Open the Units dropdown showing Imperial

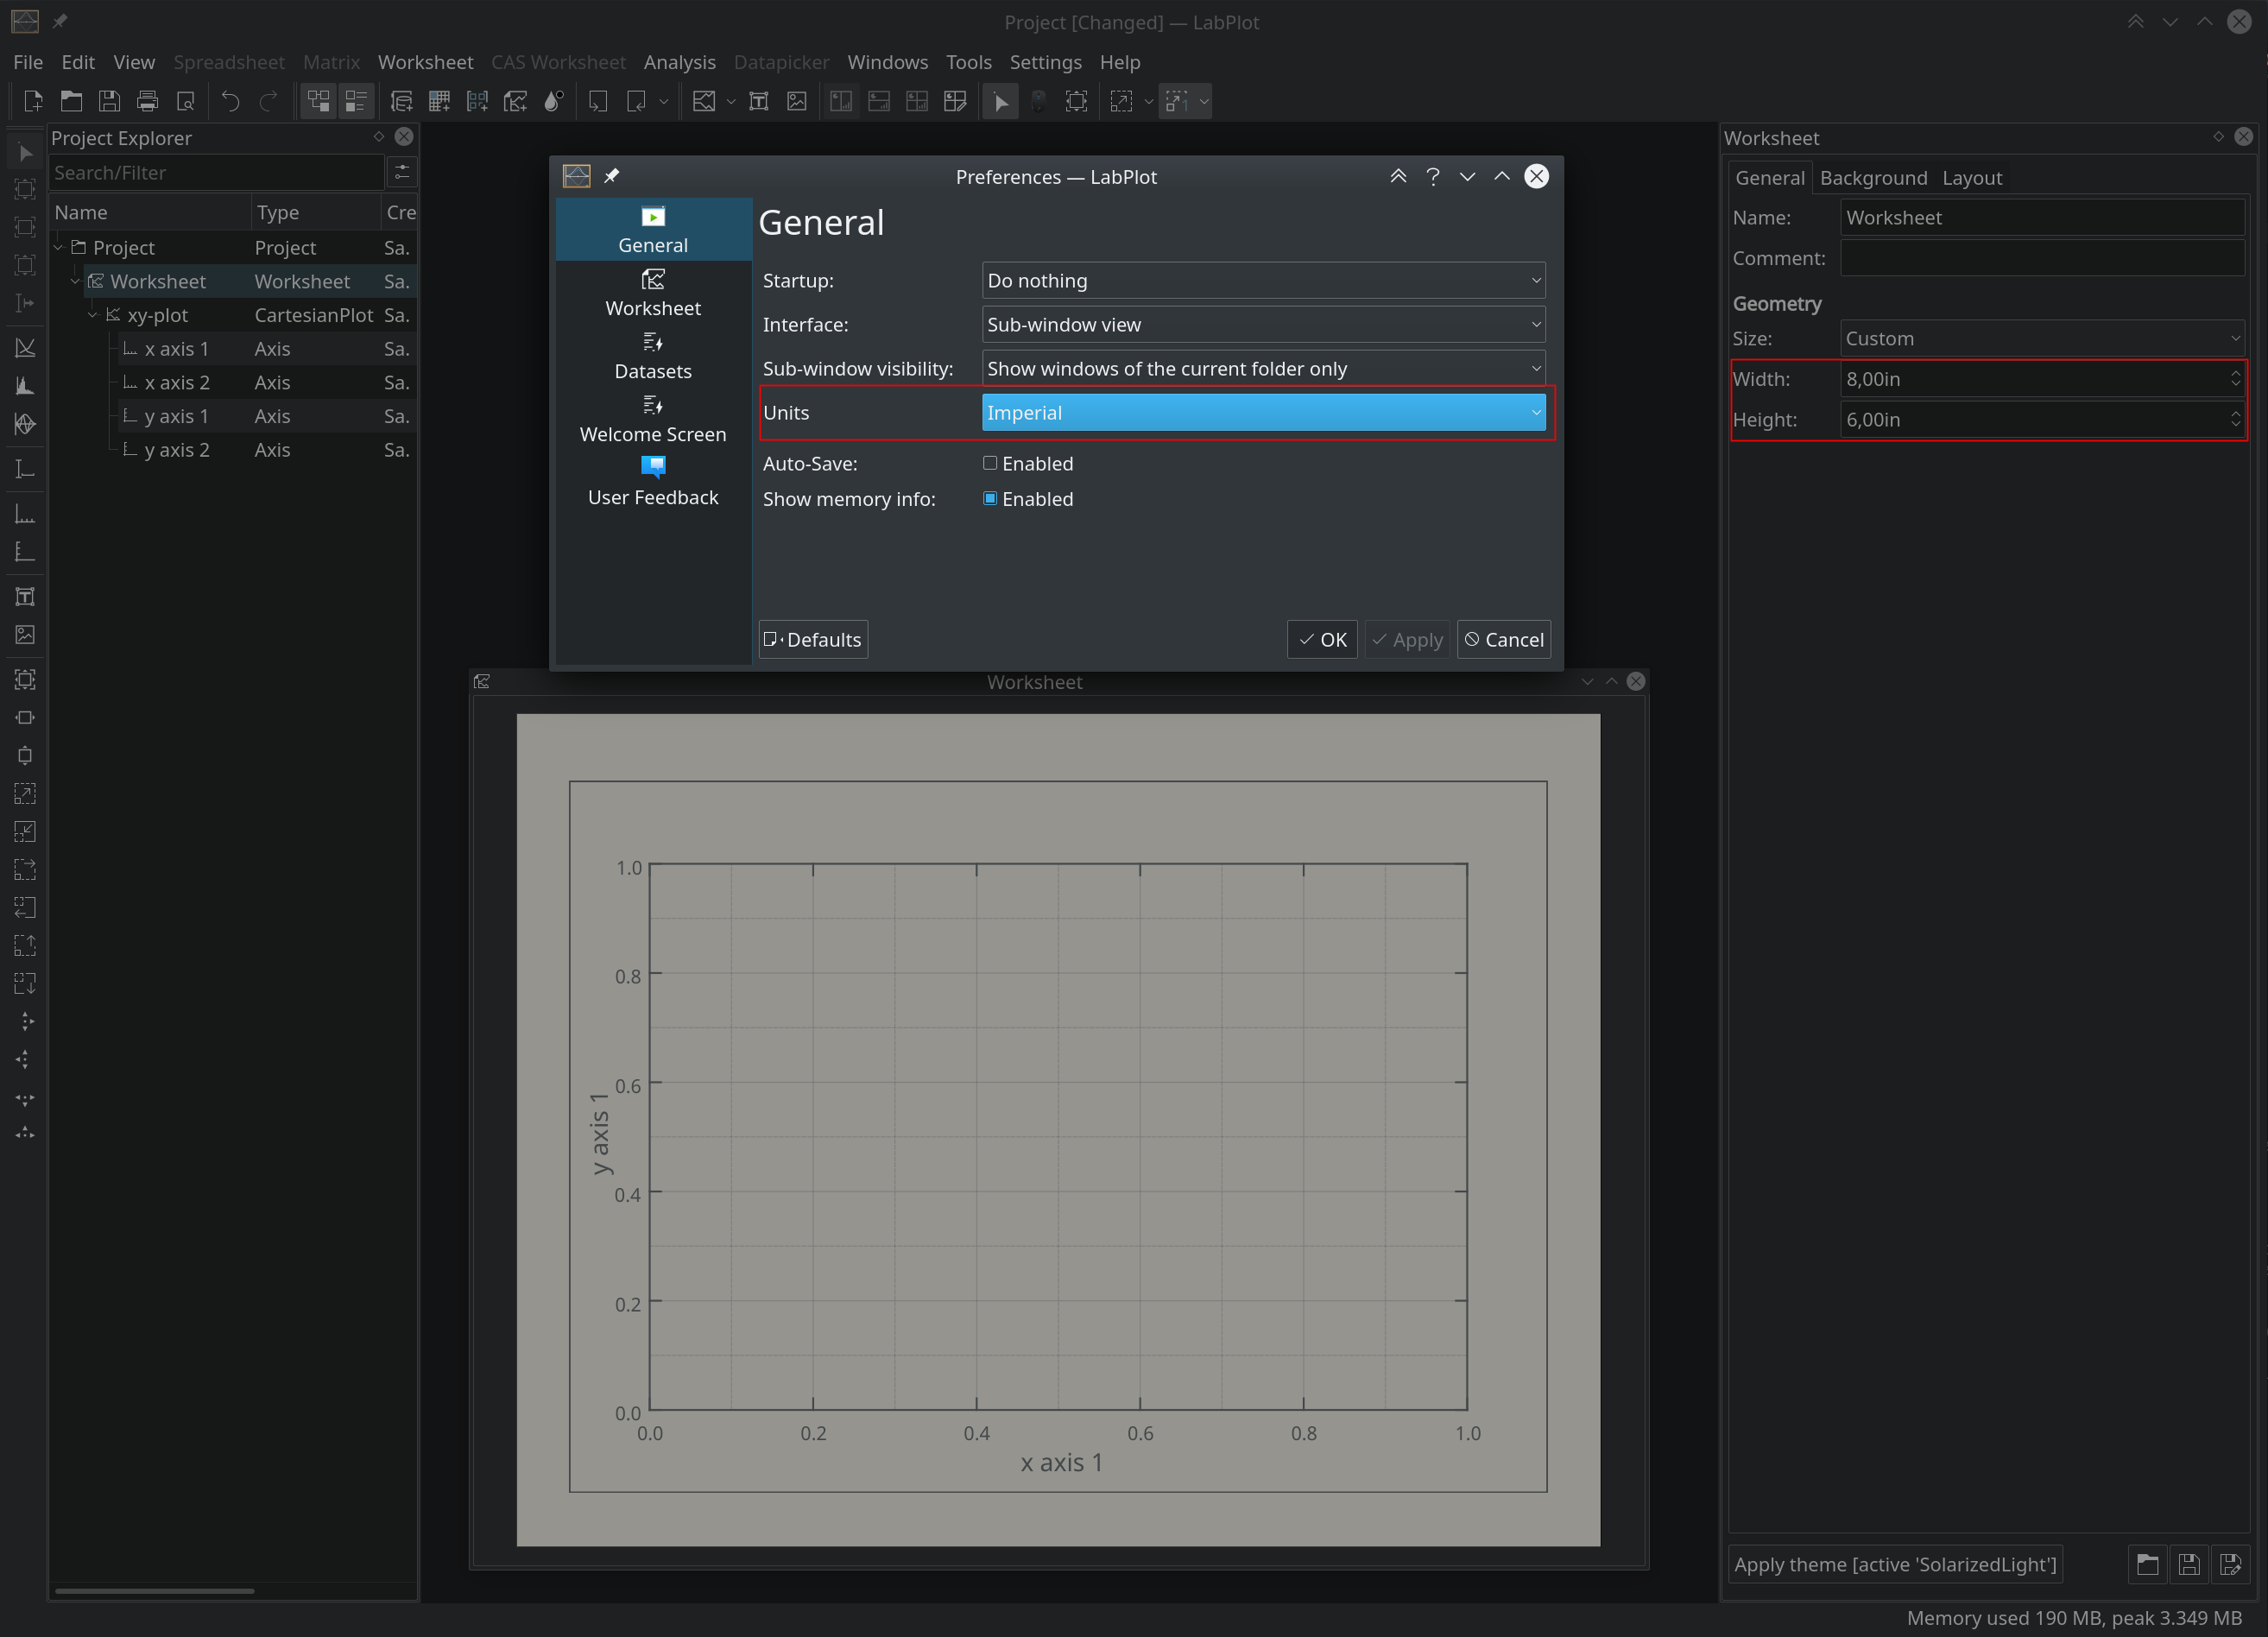(1262, 412)
